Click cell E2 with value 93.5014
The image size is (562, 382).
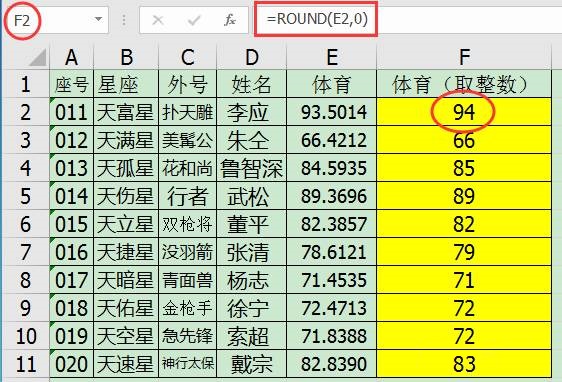(x=332, y=112)
